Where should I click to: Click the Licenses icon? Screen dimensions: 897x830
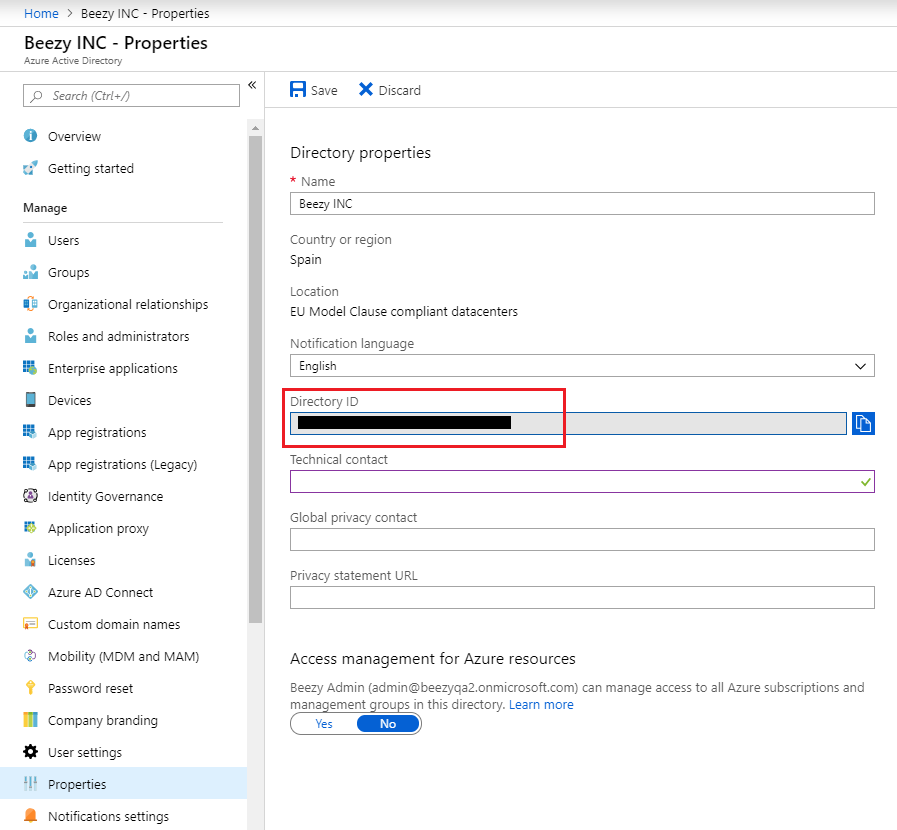[30, 560]
